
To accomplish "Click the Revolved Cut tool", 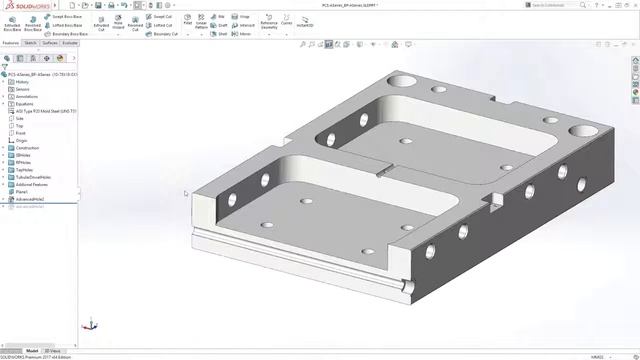I will (x=135, y=24).
